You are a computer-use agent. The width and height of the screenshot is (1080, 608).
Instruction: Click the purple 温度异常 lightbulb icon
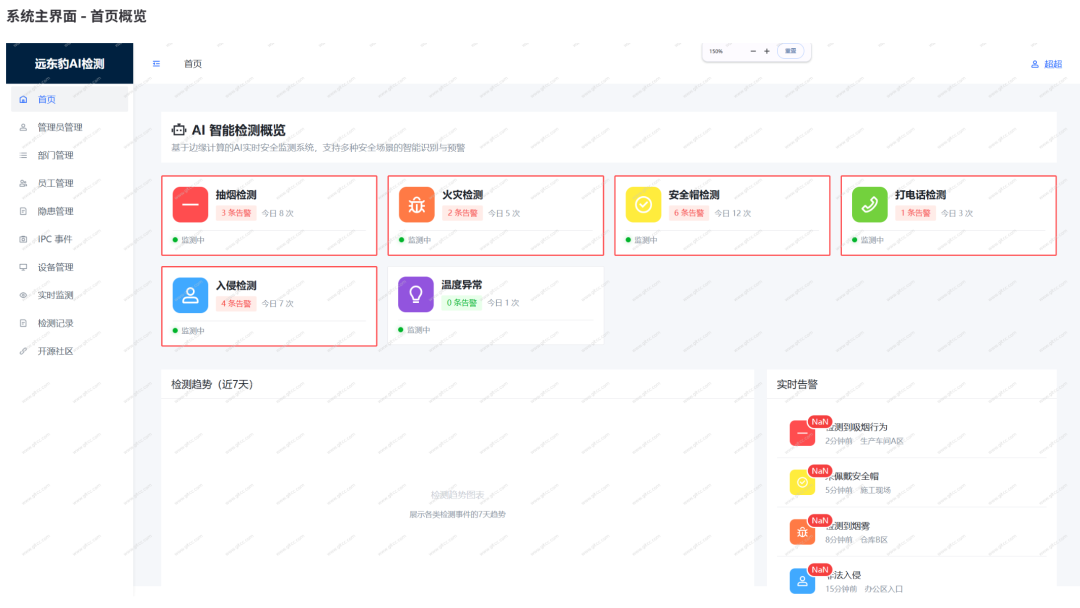(416, 295)
